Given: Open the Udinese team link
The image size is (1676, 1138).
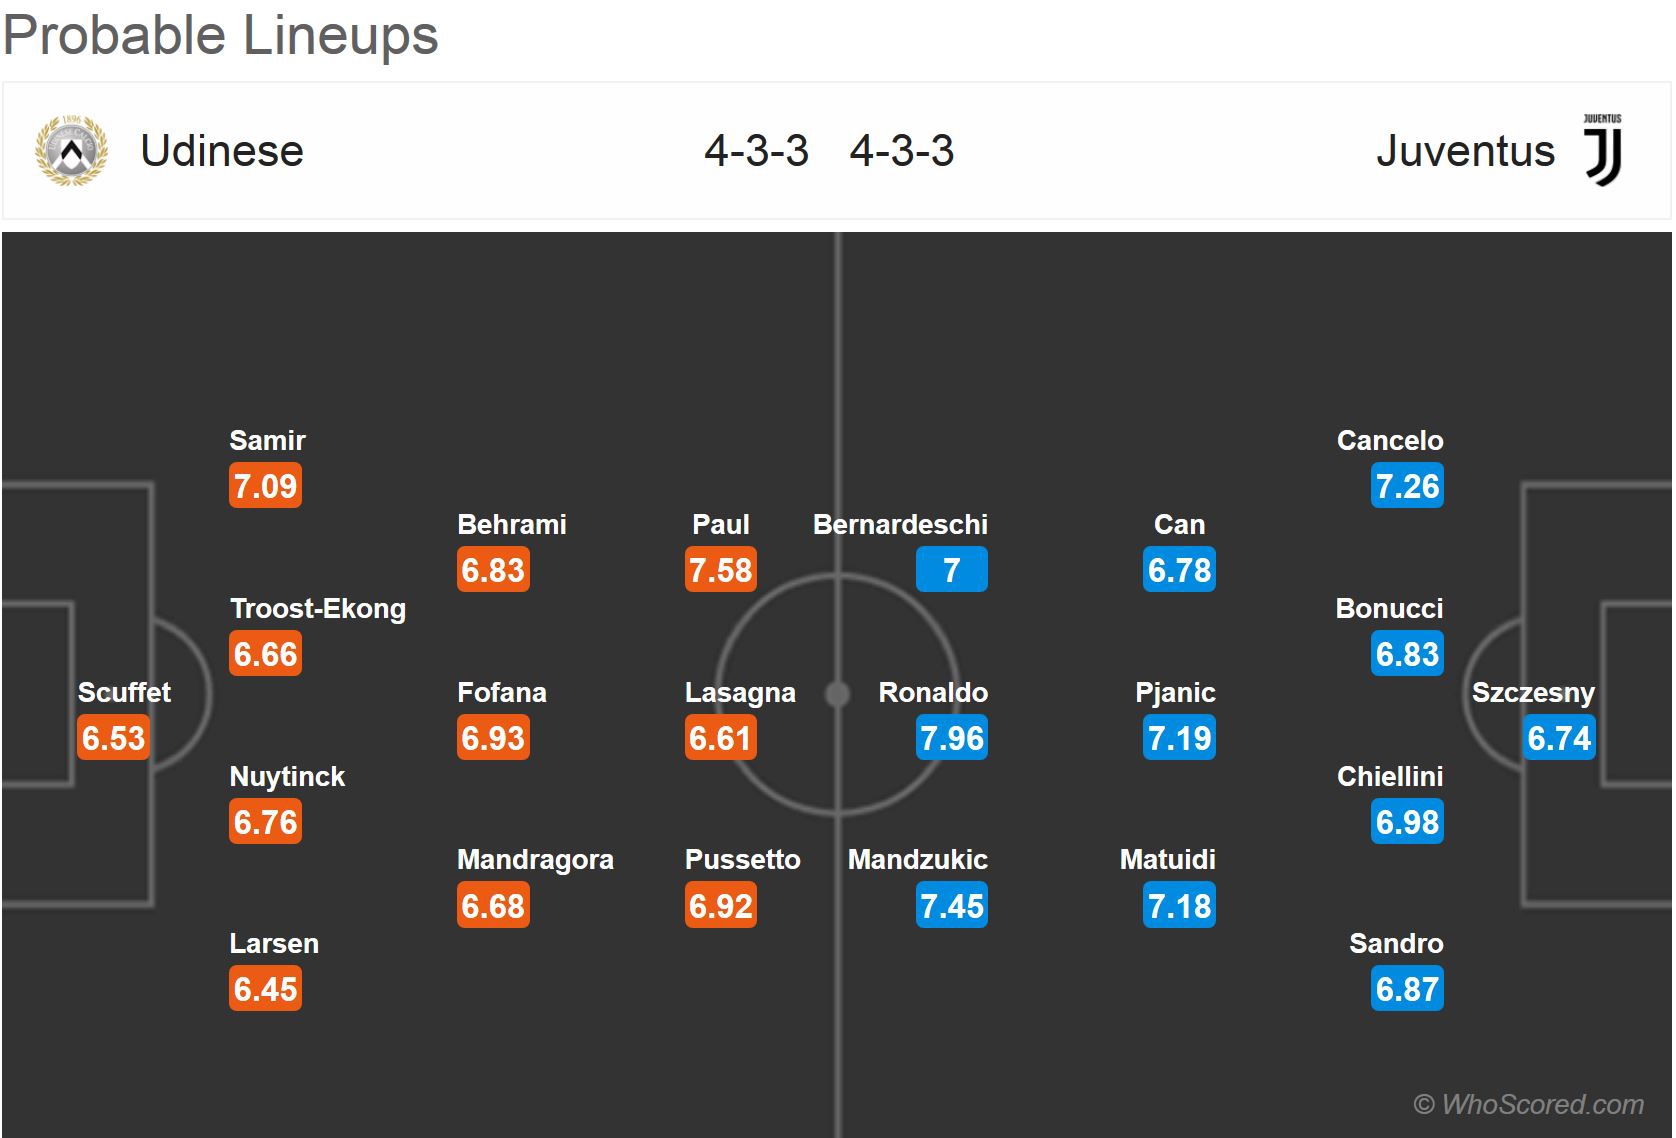Looking at the screenshot, I should click(x=222, y=151).
